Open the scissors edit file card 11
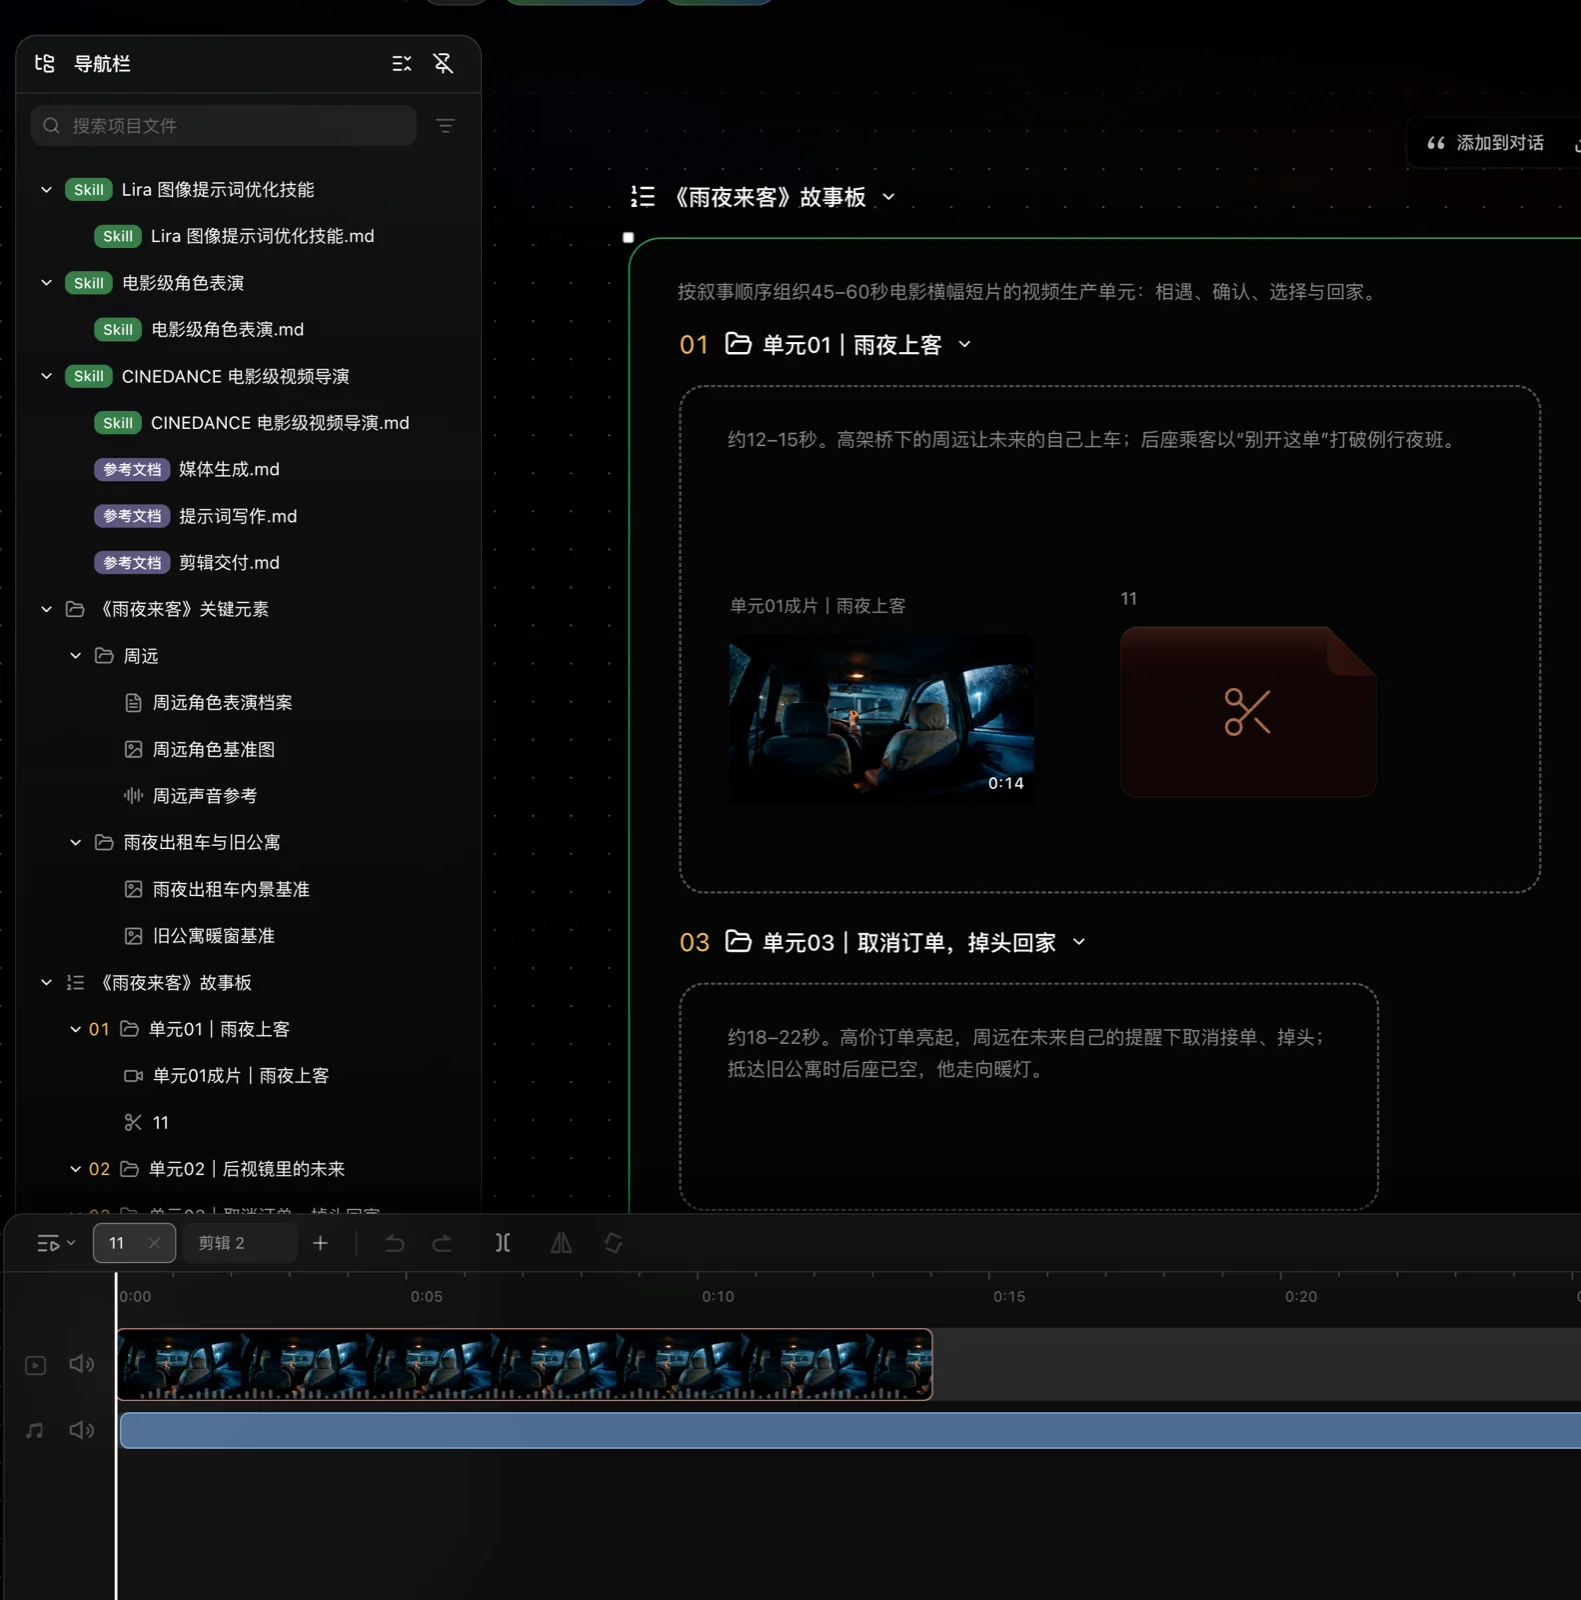The height and width of the screenshot is (1600, 1581). (1248, 712)
